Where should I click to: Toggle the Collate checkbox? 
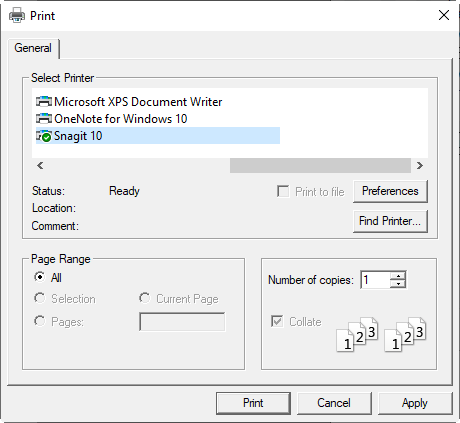[x=277, y=321]
